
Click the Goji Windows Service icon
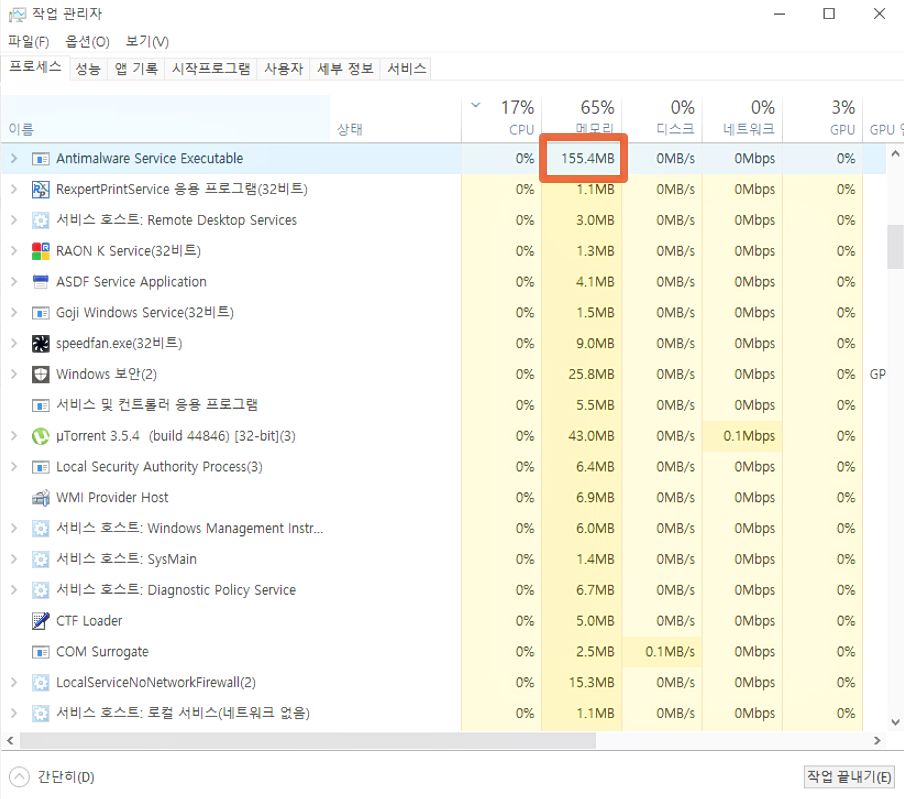(x=40, y=312)
